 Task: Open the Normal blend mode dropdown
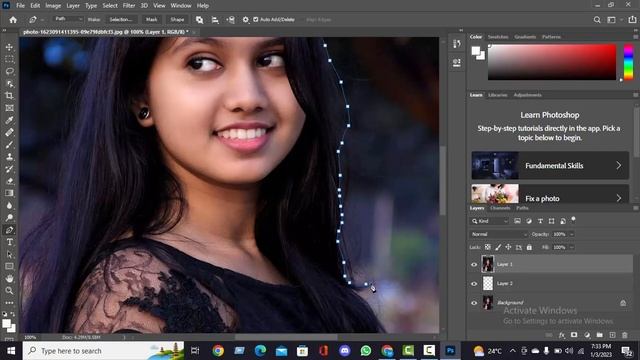tap(499, 234)
